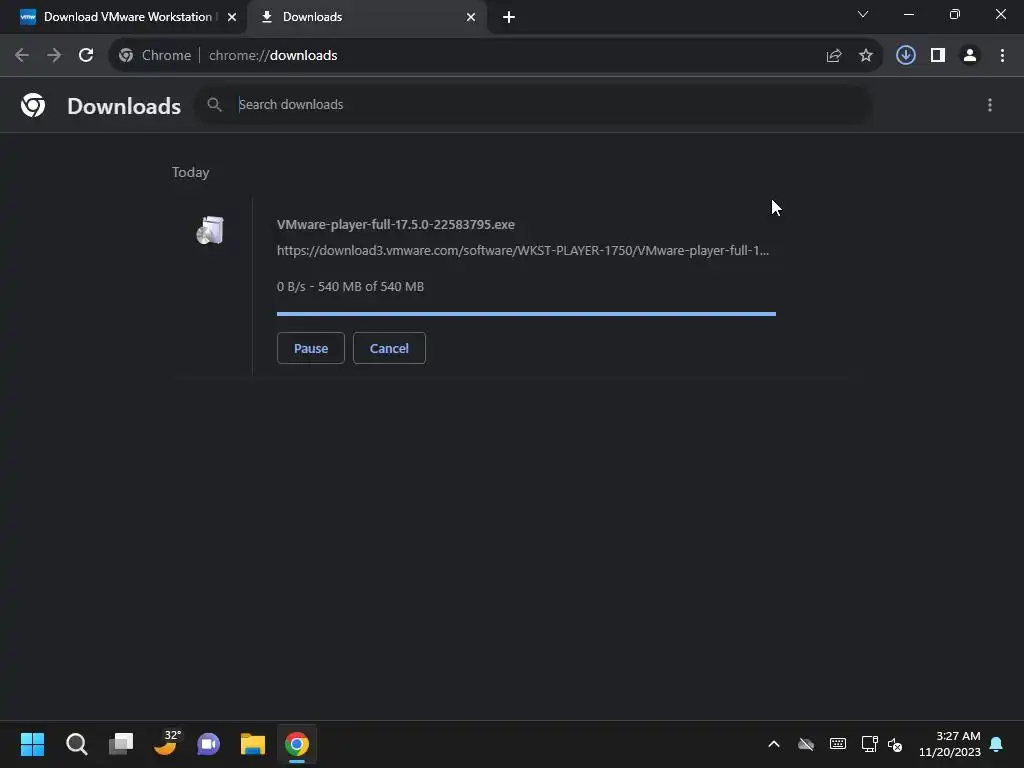Click the VMware installer file icon
Viewport: 1024px width, 768px height.
tap(210, 231)
